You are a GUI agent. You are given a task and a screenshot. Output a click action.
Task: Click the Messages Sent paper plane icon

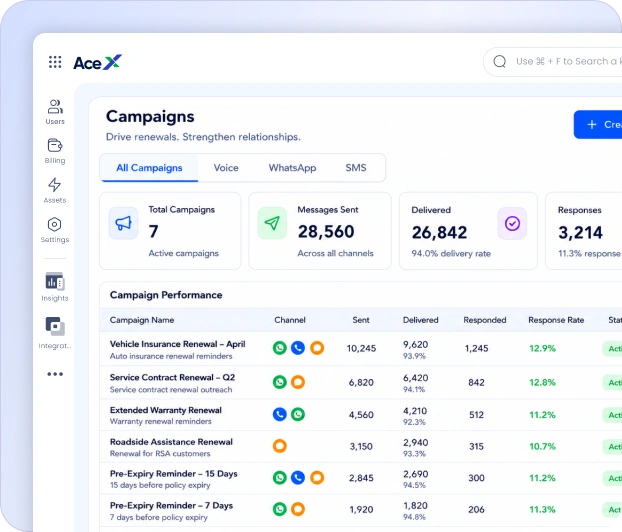(272, 223)
